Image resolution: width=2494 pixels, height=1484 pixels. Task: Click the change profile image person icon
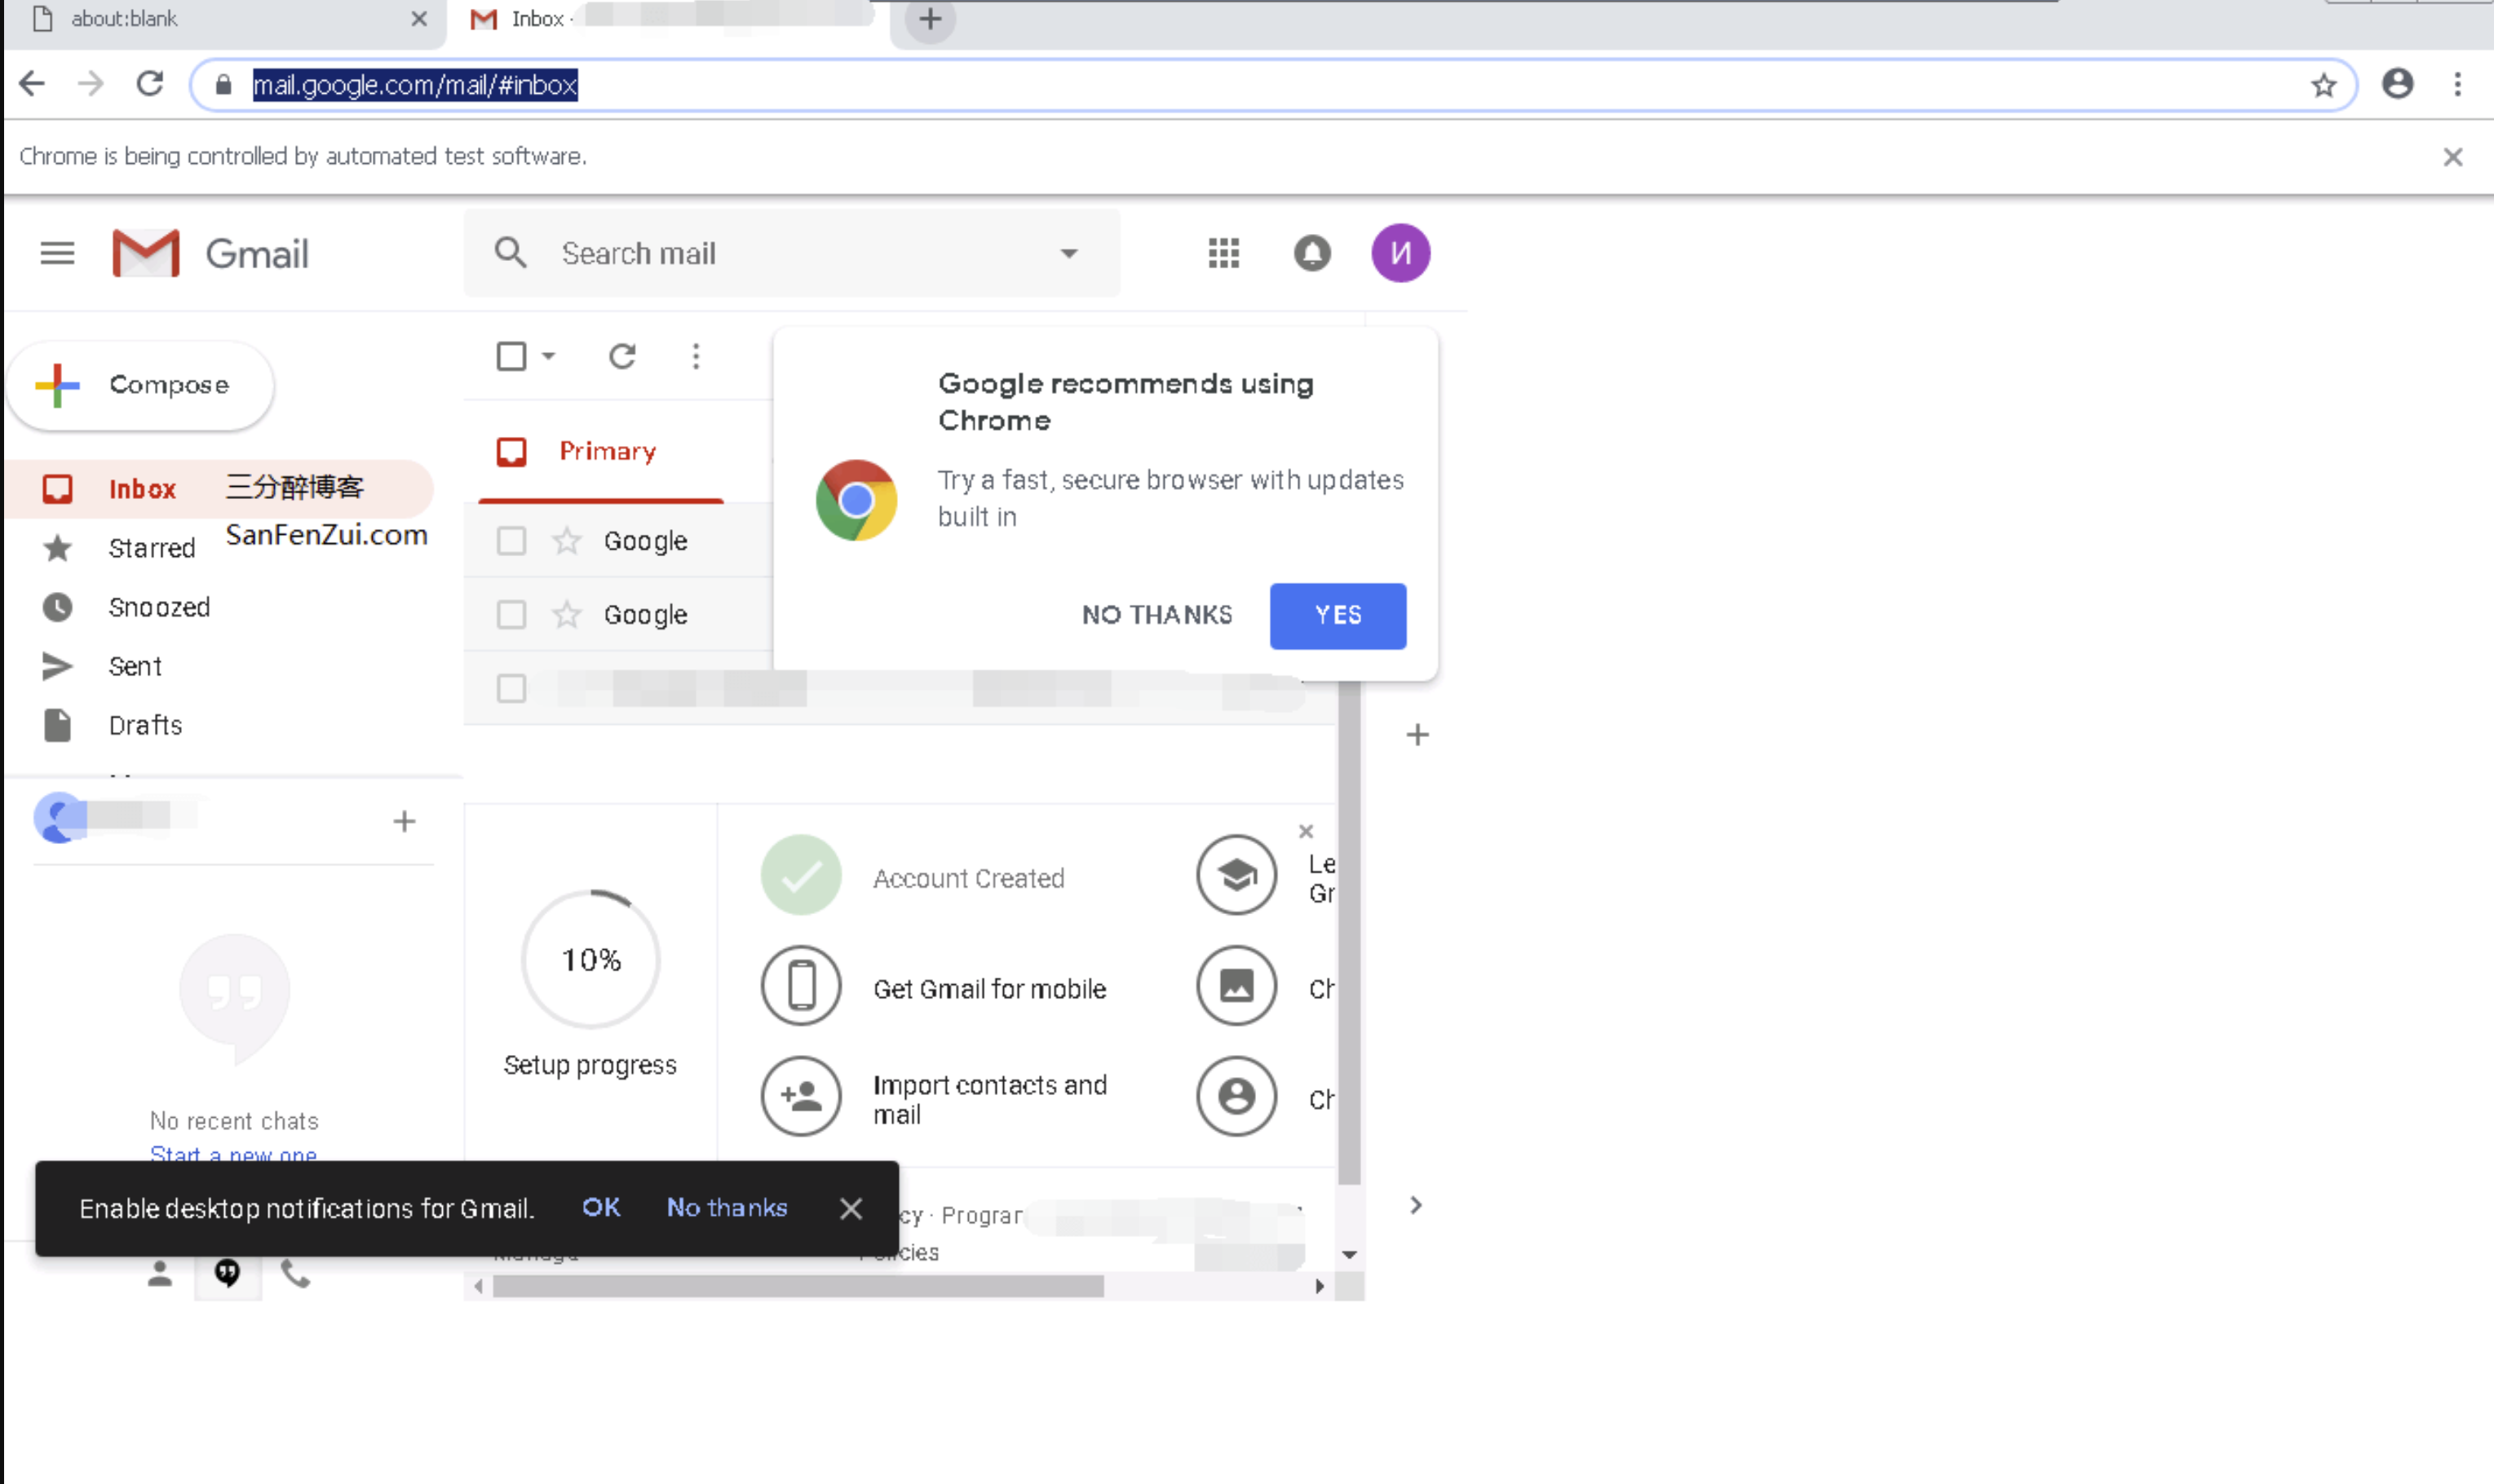coord(1236,1097)
